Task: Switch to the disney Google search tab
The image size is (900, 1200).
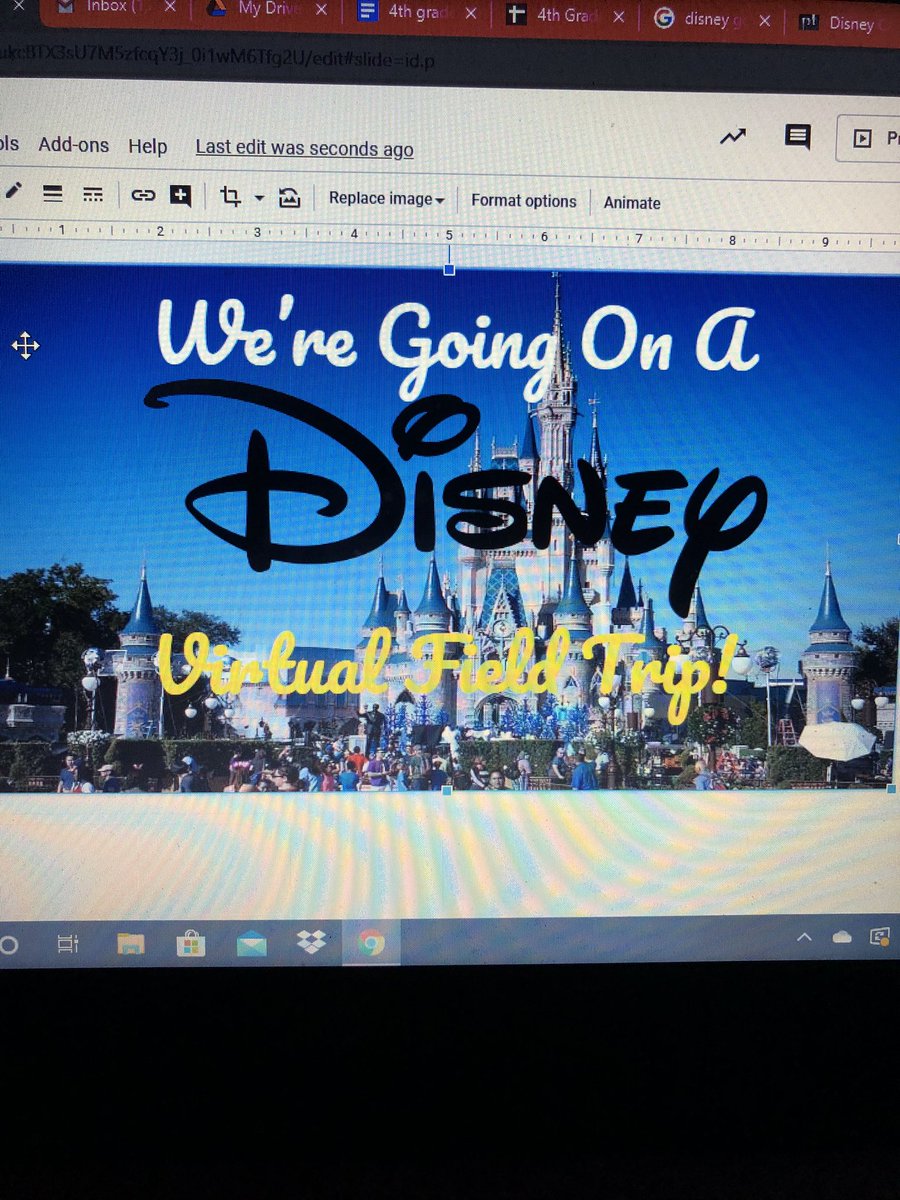Action: pyautogui.click(x=708, y=20)
